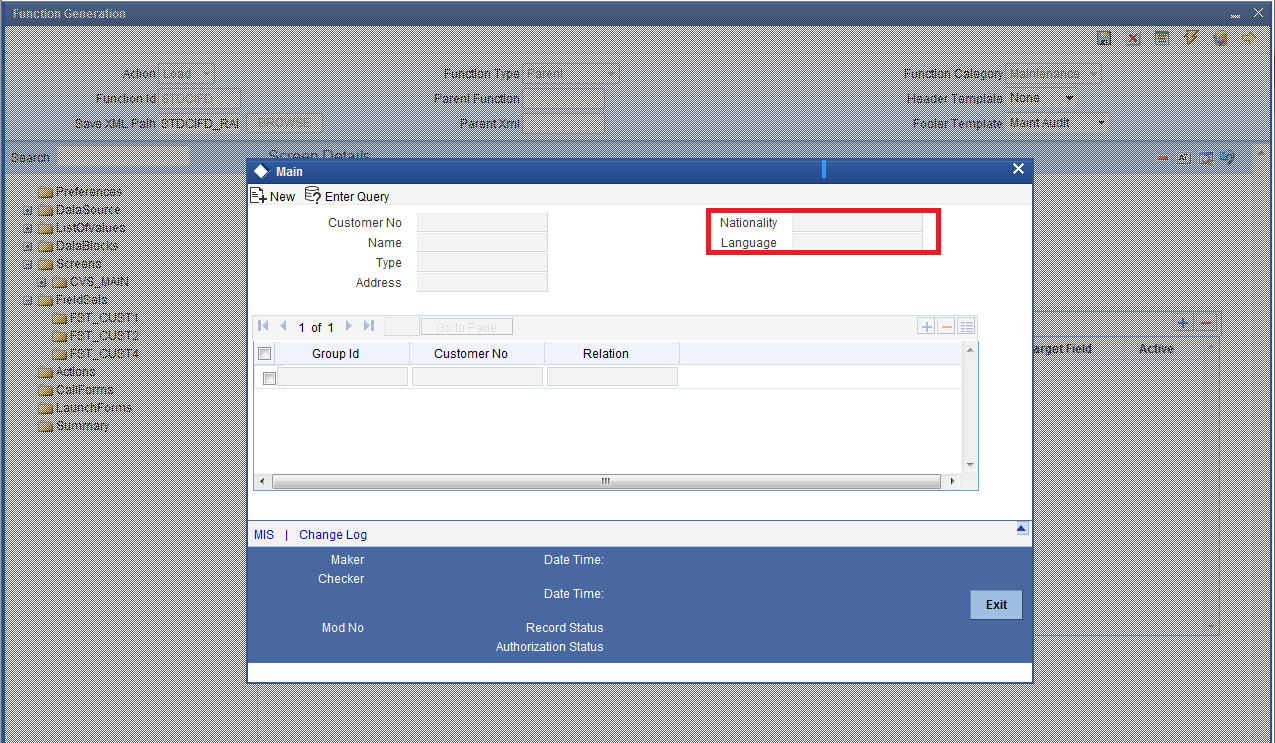Open the Function Category dropdown
The image size is (1275, 743).
[x=1054, y=74]
